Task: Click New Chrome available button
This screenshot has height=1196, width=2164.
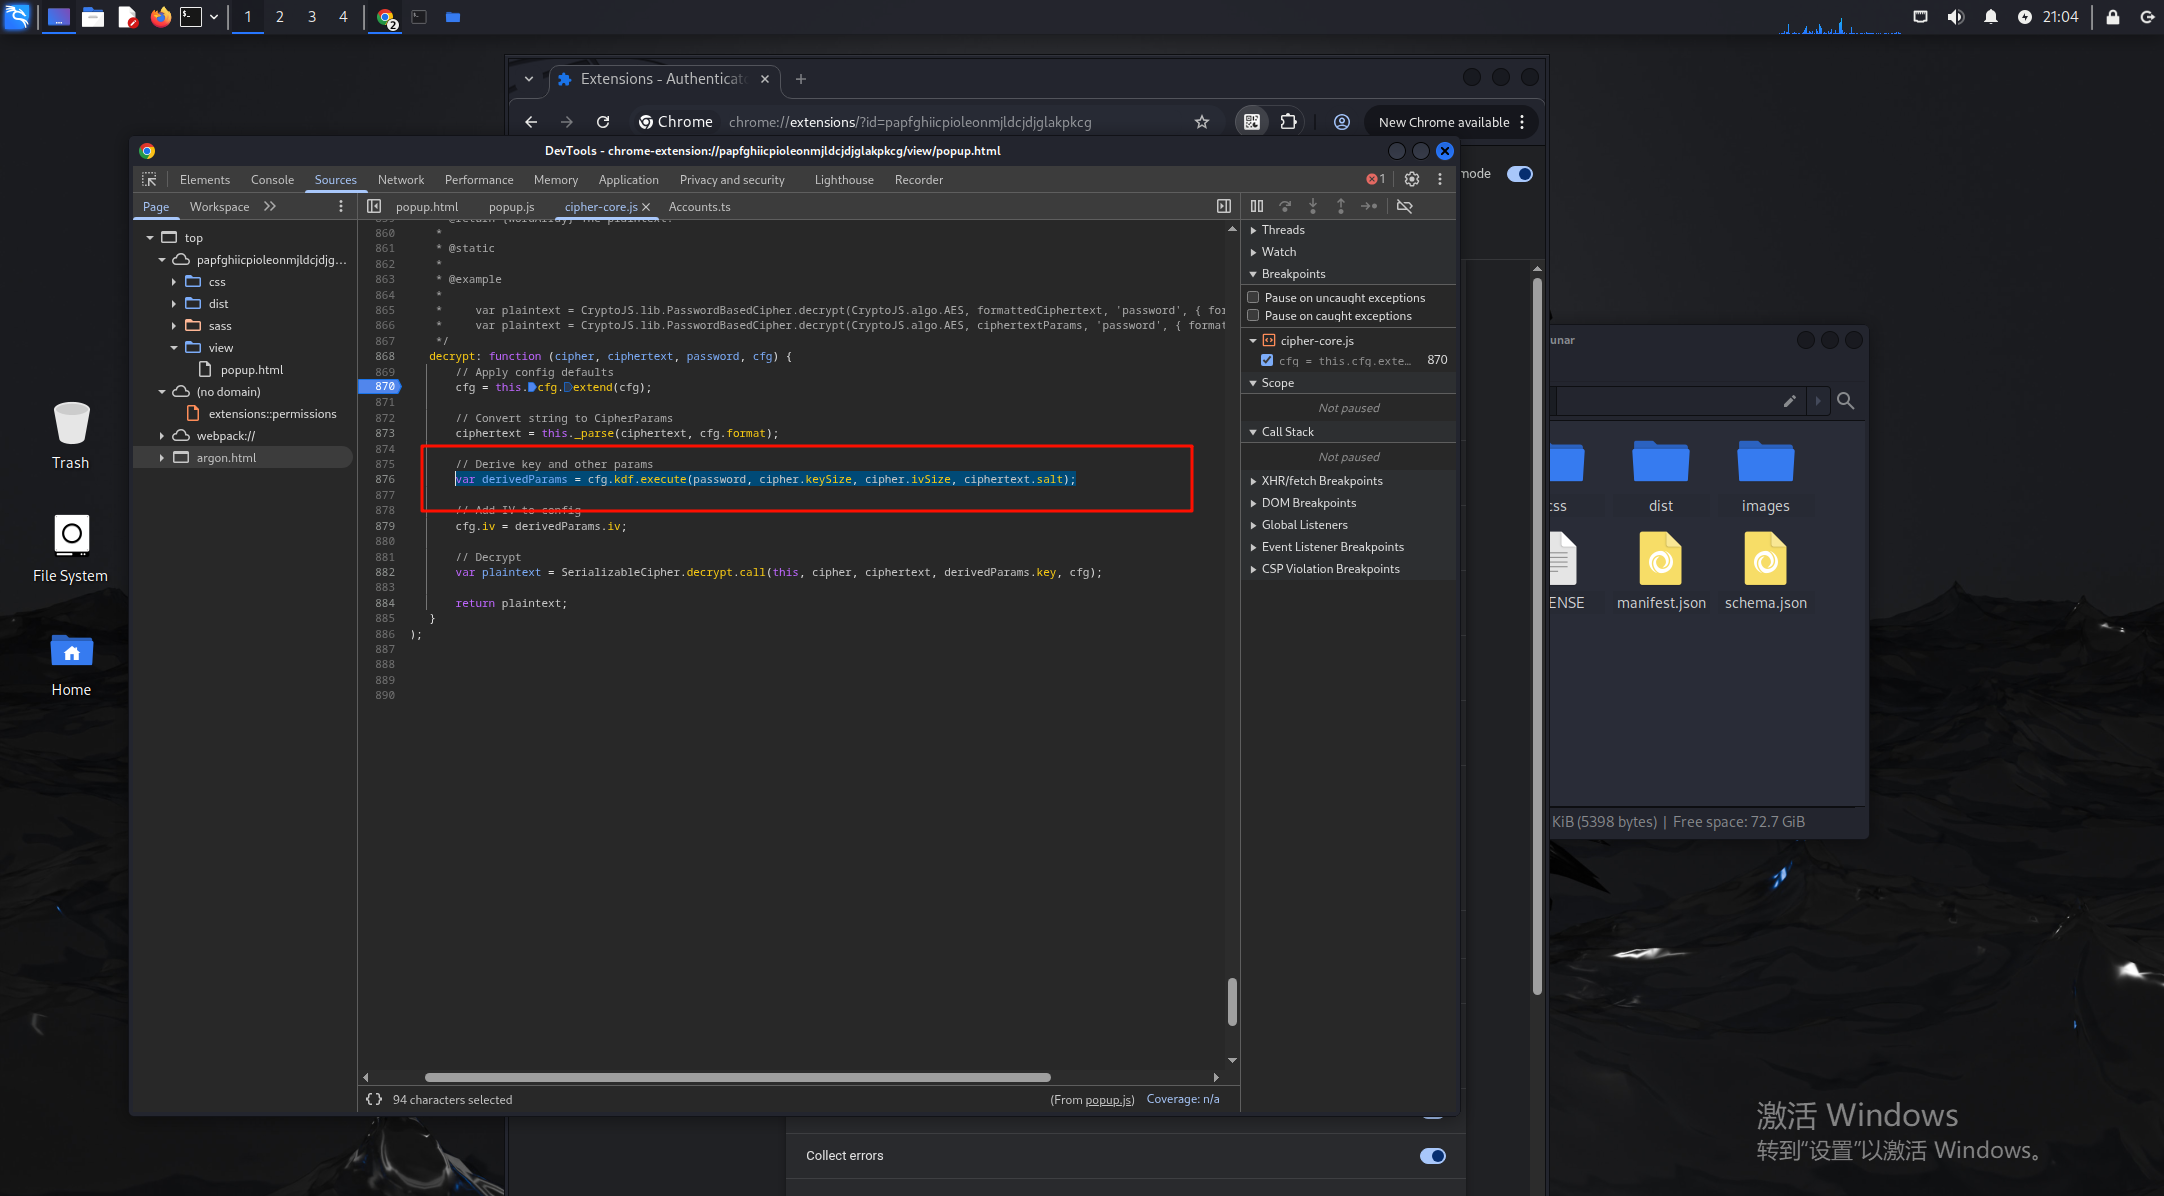Action: (1443, 122)
